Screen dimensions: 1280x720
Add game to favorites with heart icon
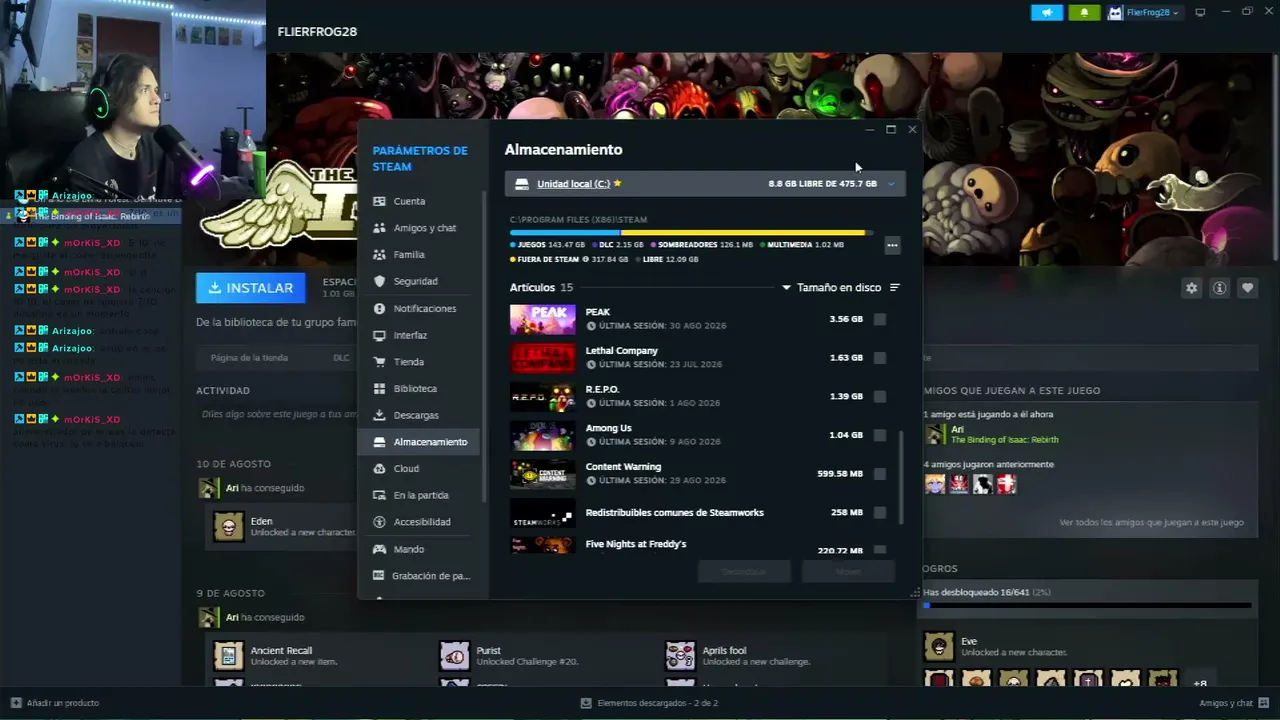[1247, 288]
